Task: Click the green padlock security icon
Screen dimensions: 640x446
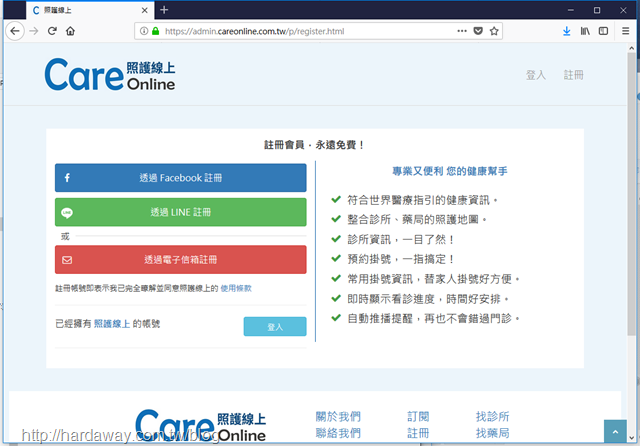Action: [156, 31]
